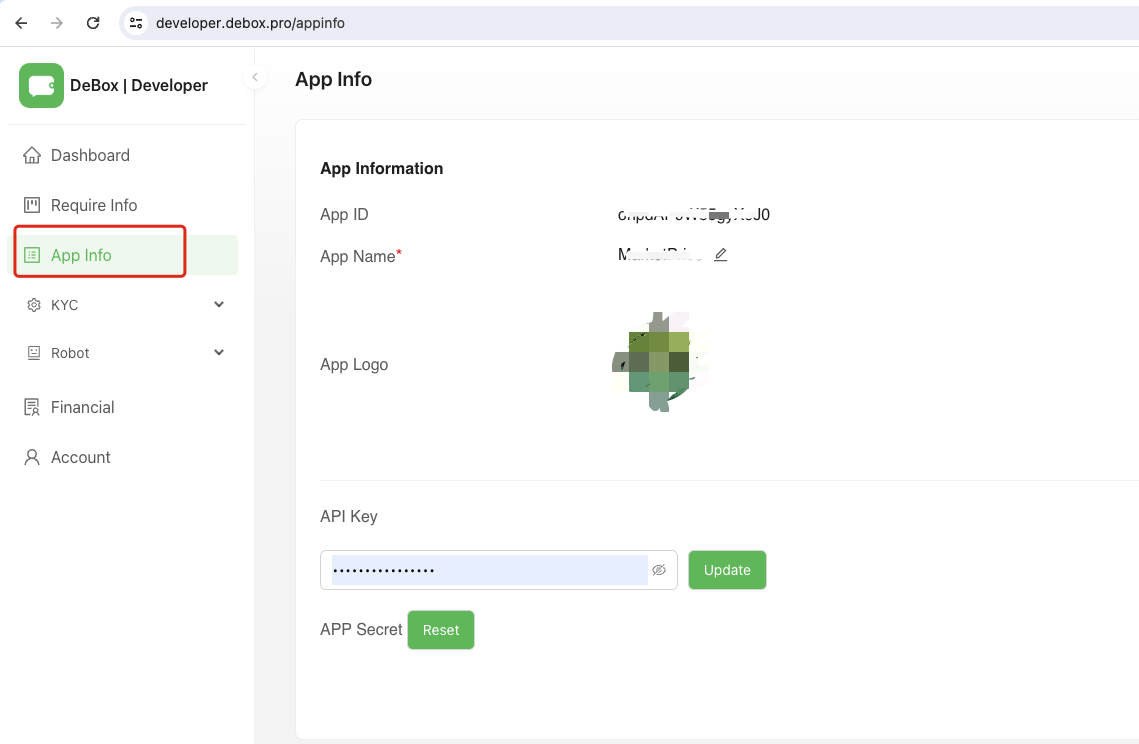Open the Require Info menu item

click(x=123, y=206)
